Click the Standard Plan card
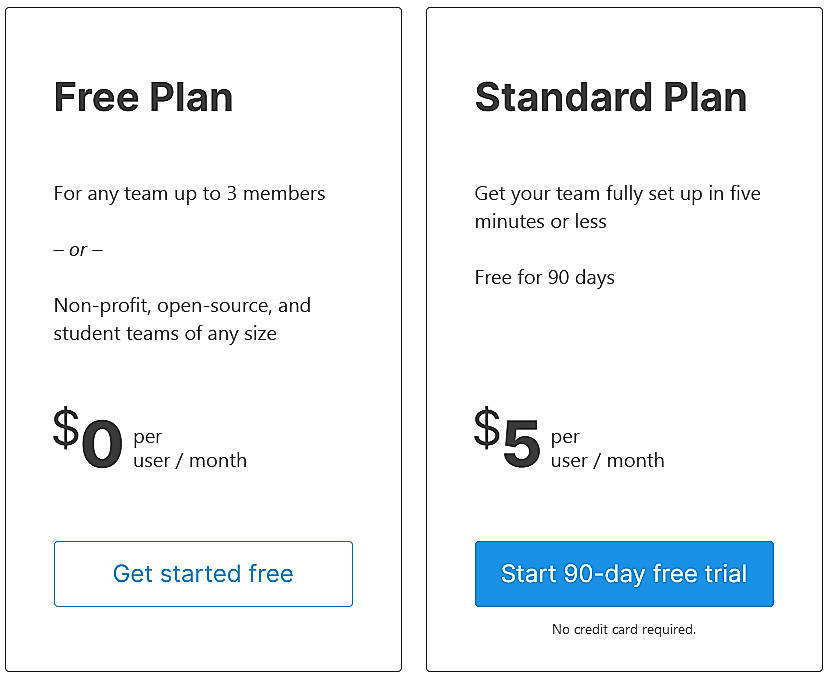Viewport: 828px width, 679px height. (x=624, y=340)
